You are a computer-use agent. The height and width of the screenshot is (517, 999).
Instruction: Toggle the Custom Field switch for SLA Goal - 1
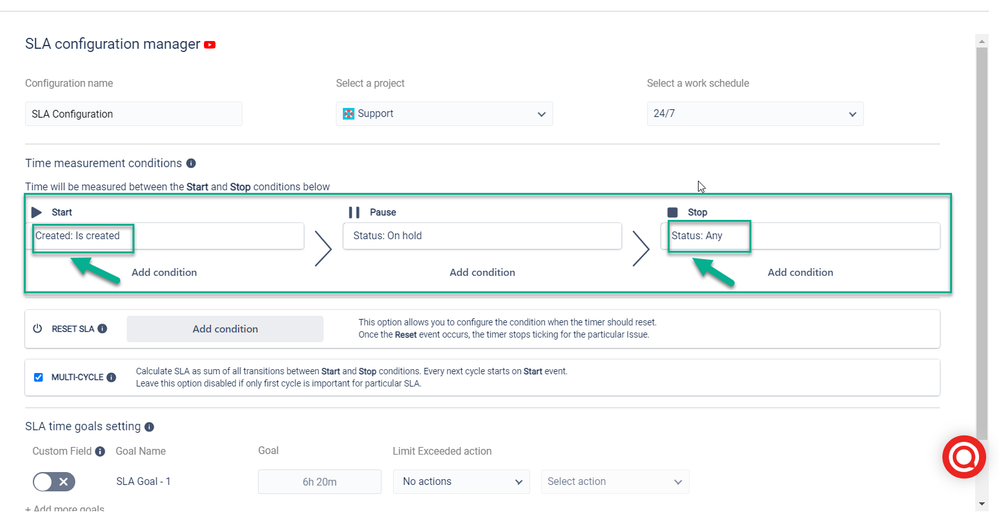[54, 482]
